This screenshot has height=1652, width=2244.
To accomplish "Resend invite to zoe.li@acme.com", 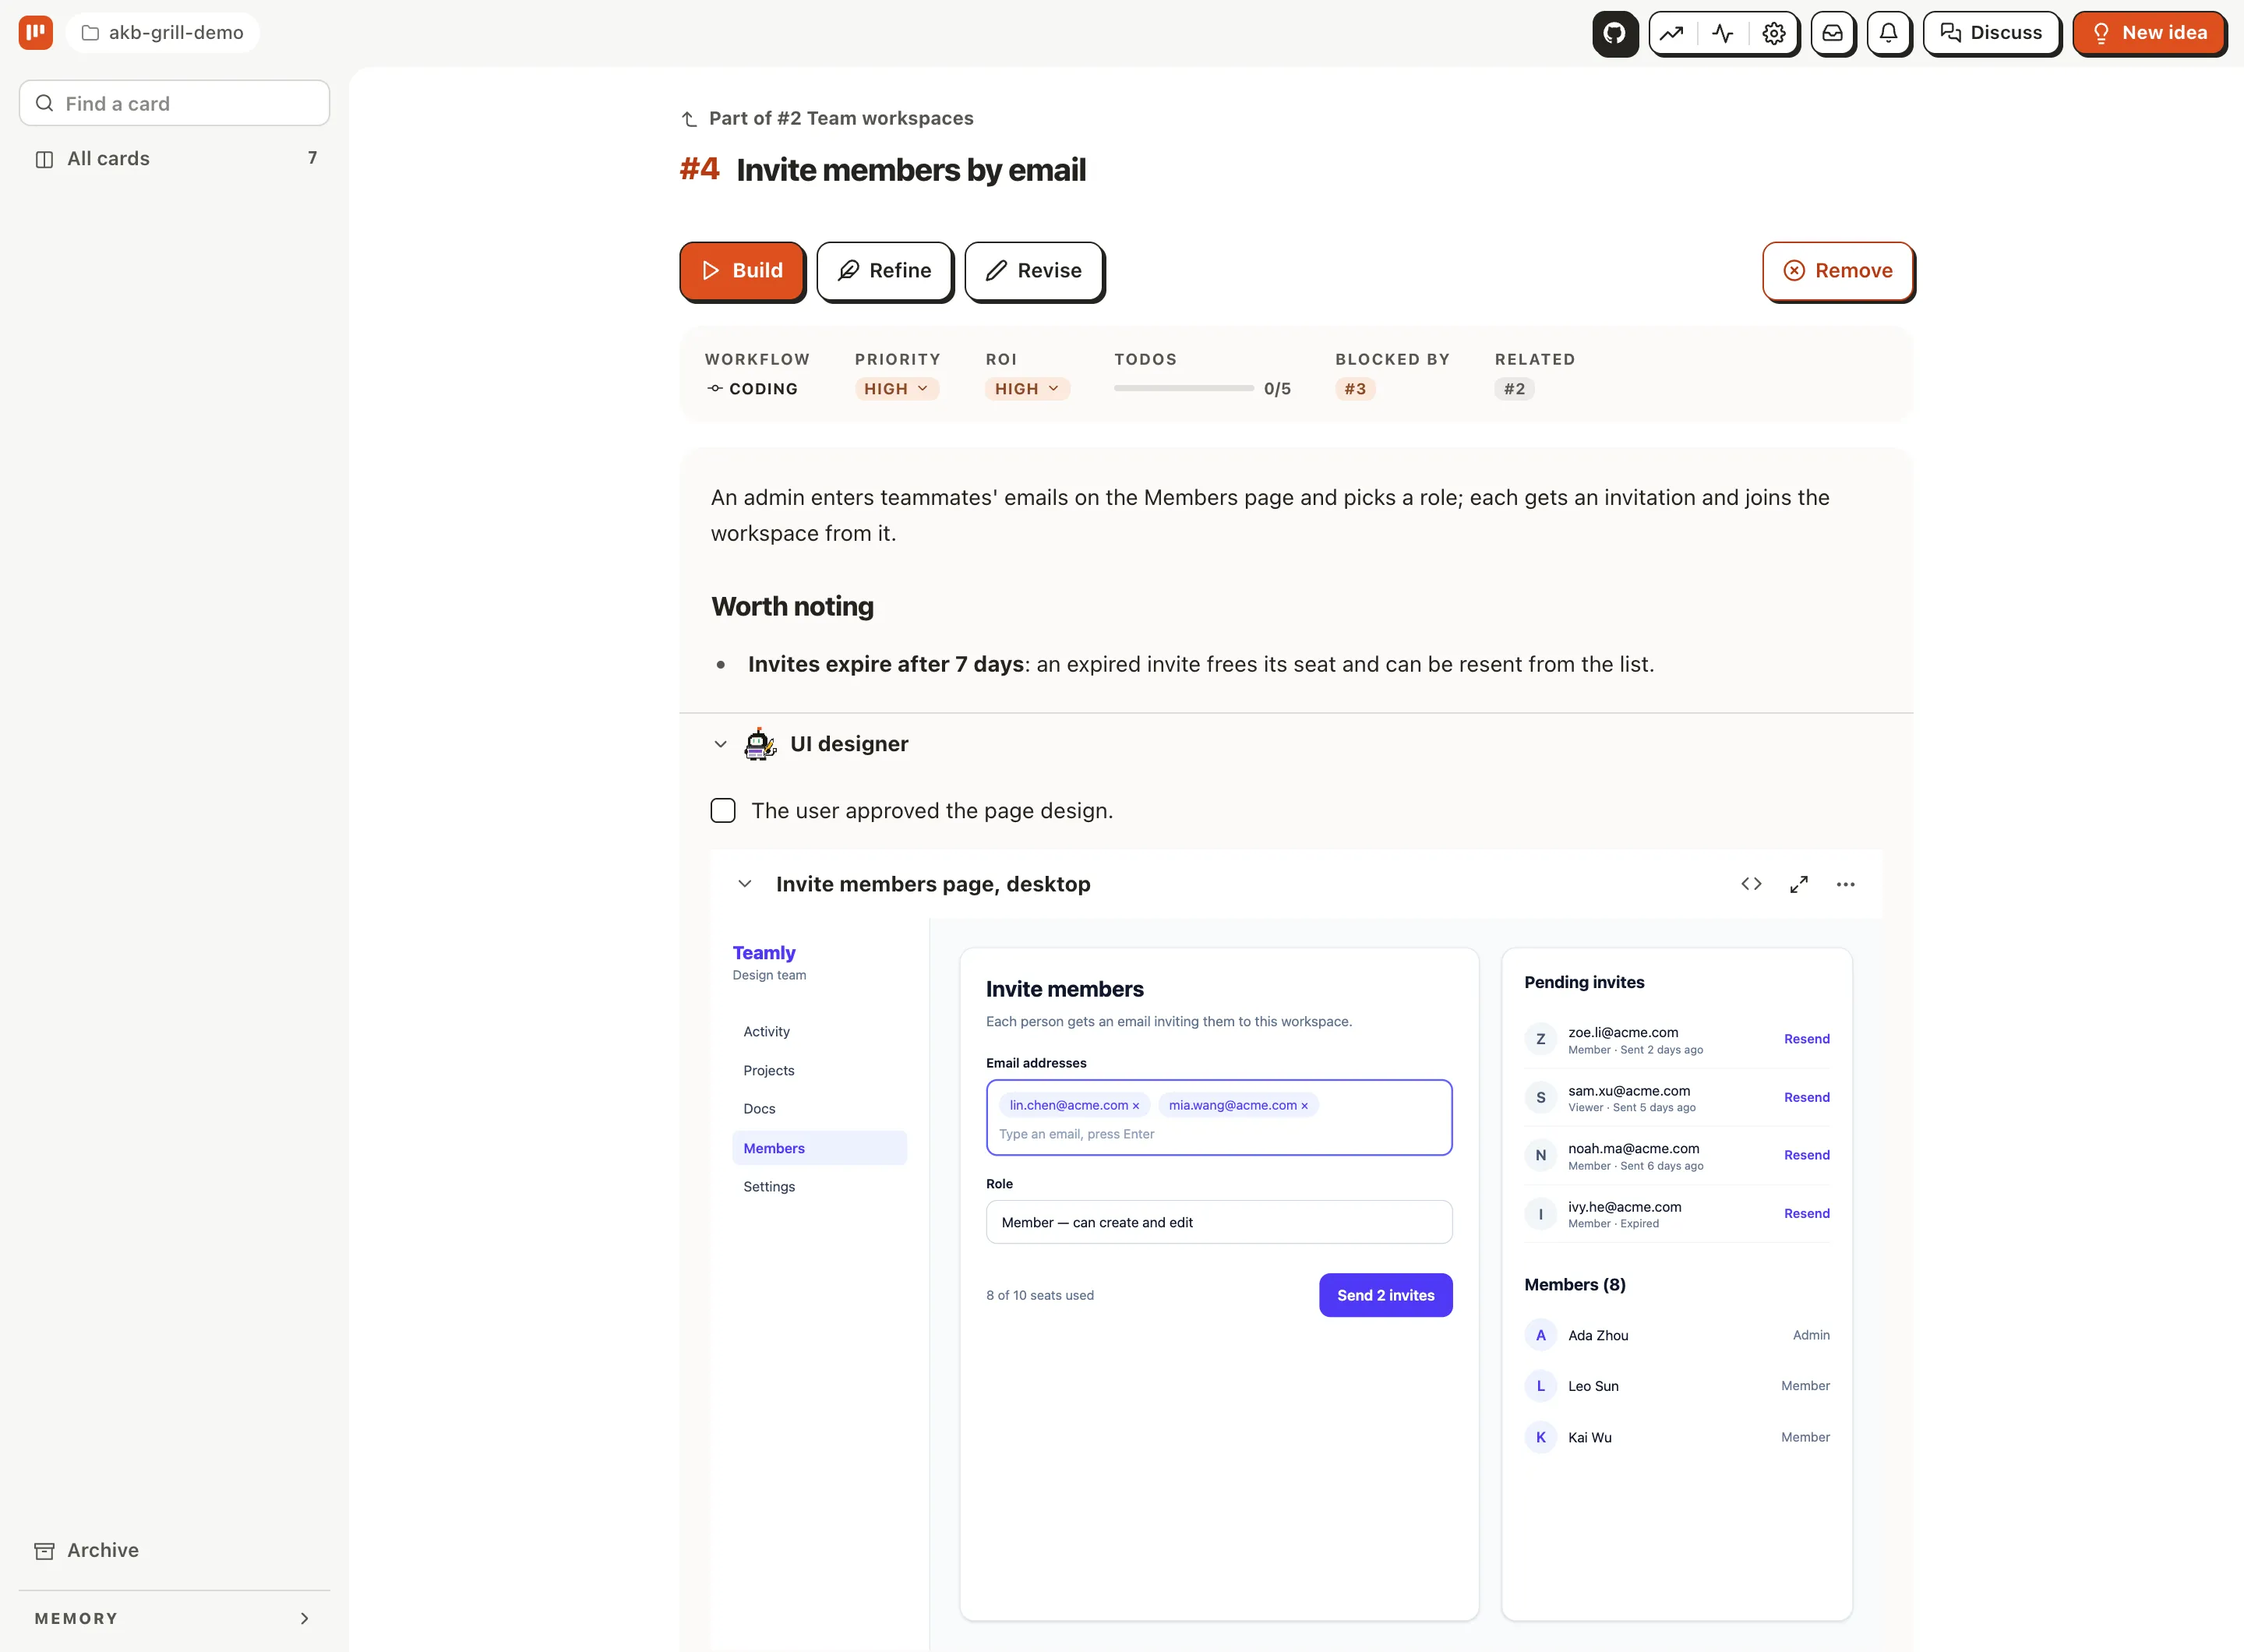I will [x=1807, y=1039].
